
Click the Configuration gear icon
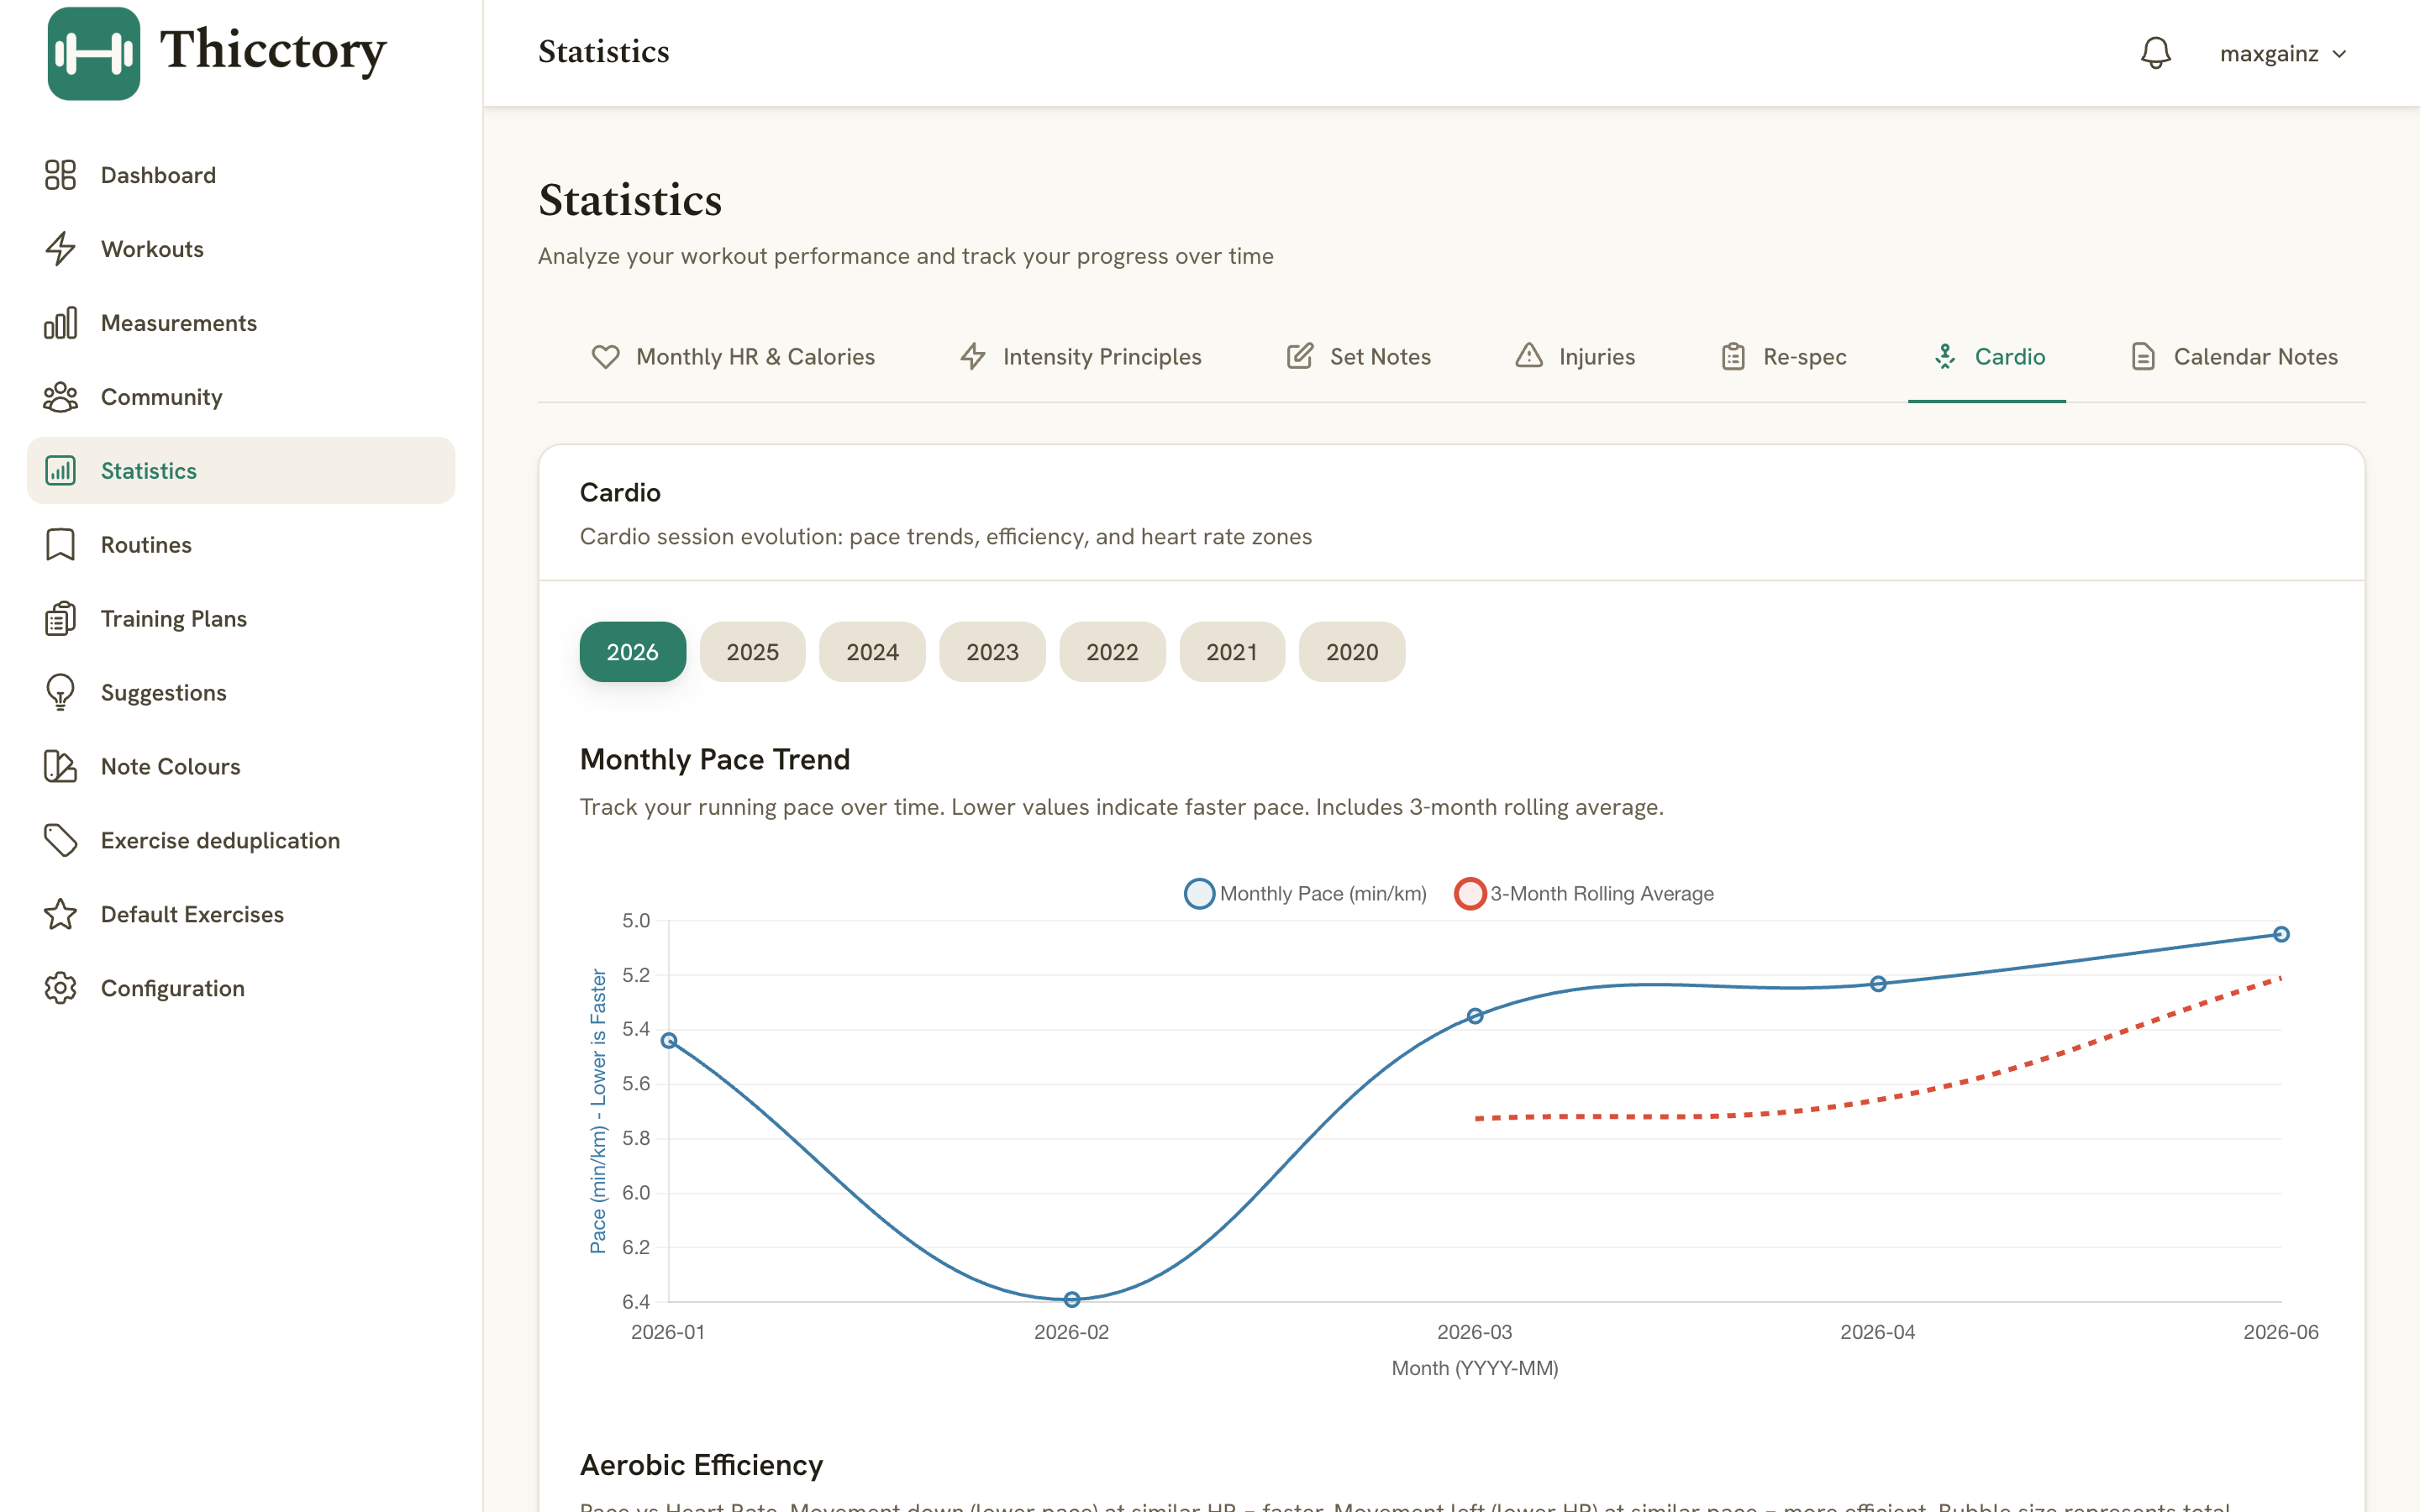pyautogui.click(x=60, y=988)
